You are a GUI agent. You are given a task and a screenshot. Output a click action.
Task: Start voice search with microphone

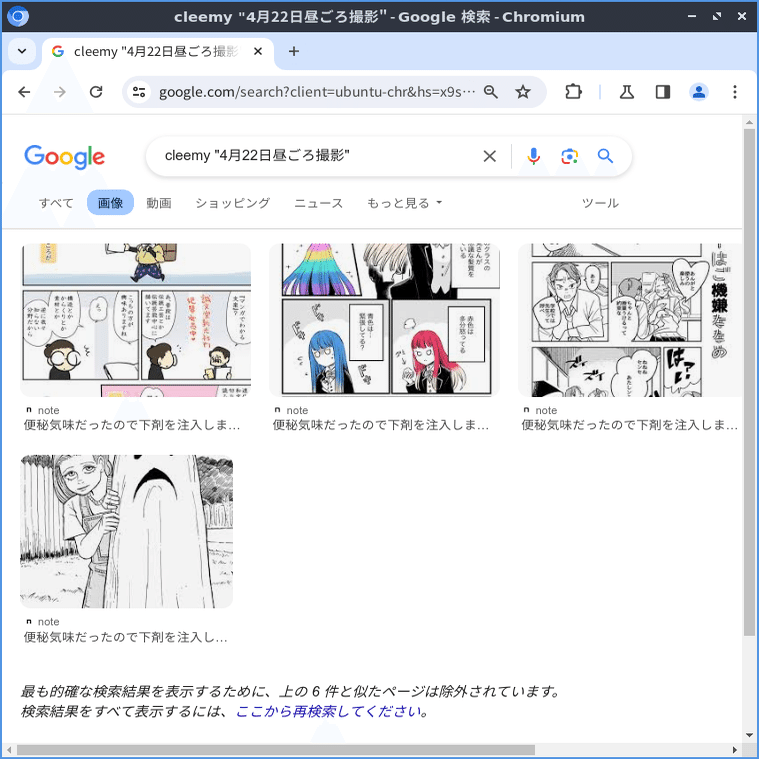533,156
